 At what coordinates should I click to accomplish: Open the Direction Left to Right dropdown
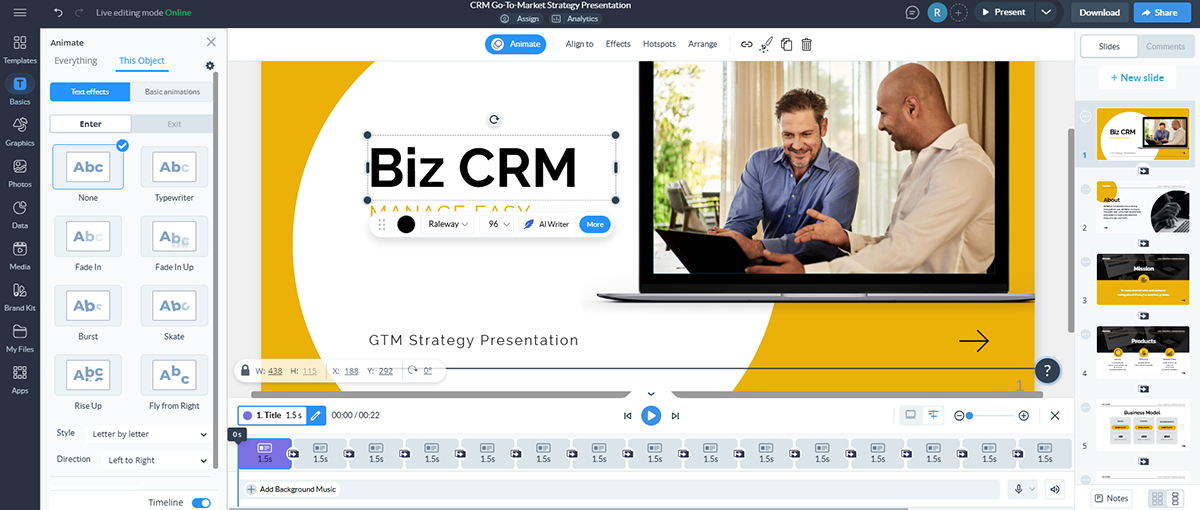tap(154, 460)
